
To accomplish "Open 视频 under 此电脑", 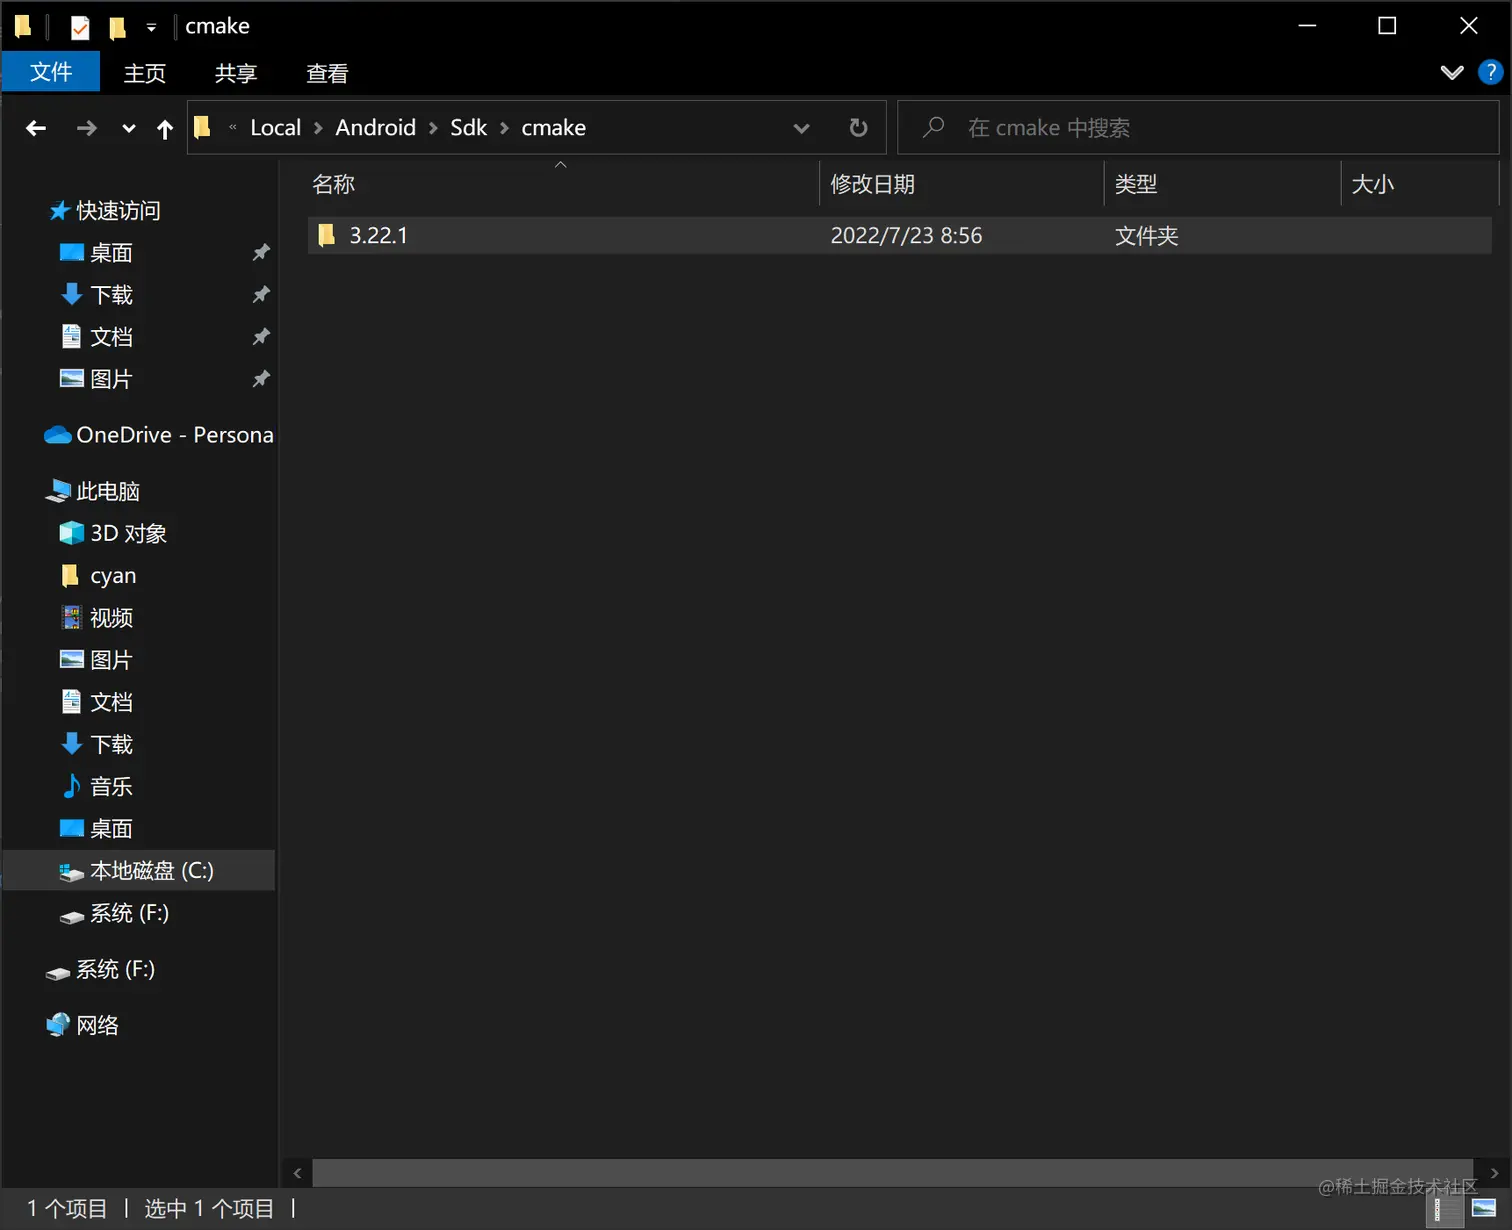I will pyautogui.click(x=111, y=618).
